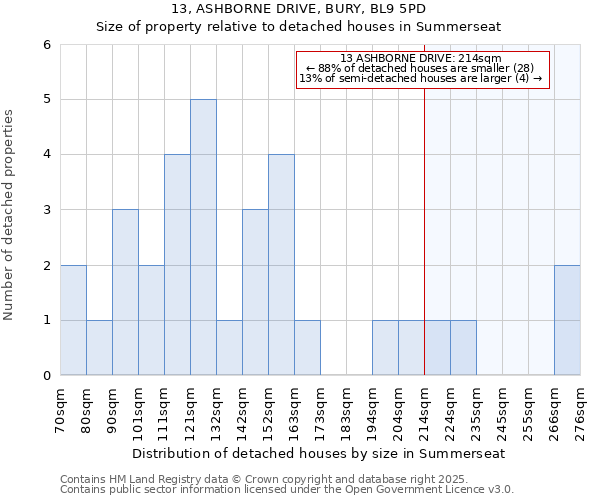Click the y-axis label 'Number of detached properties'
600x500 pixels.
(8, 215)
